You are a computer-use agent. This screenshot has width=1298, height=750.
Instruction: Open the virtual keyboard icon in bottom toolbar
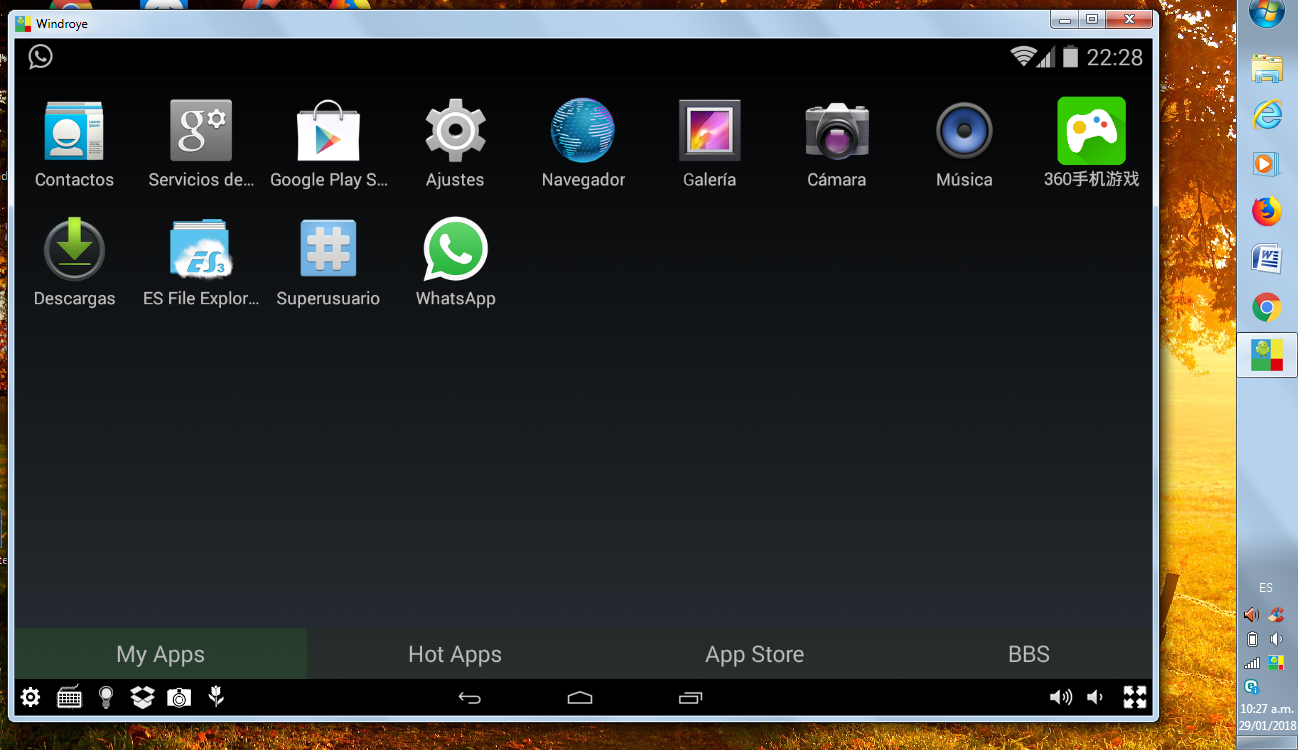pyautogui.click(x=68, y=697)
